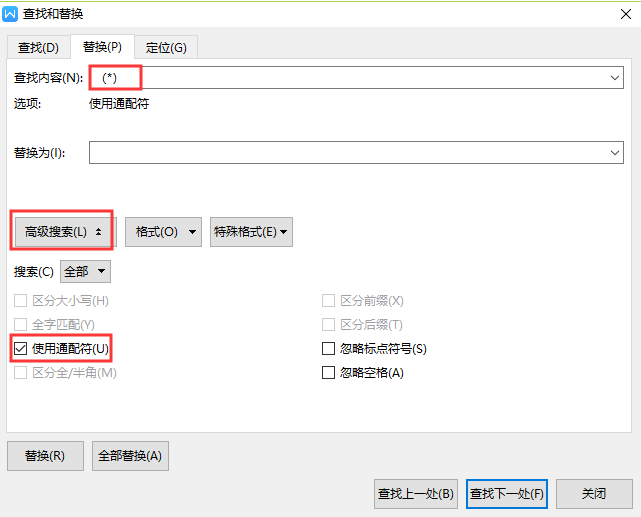
Task: Toggle the 区分全/半角(M) checkbox
Action: point(20,372)
